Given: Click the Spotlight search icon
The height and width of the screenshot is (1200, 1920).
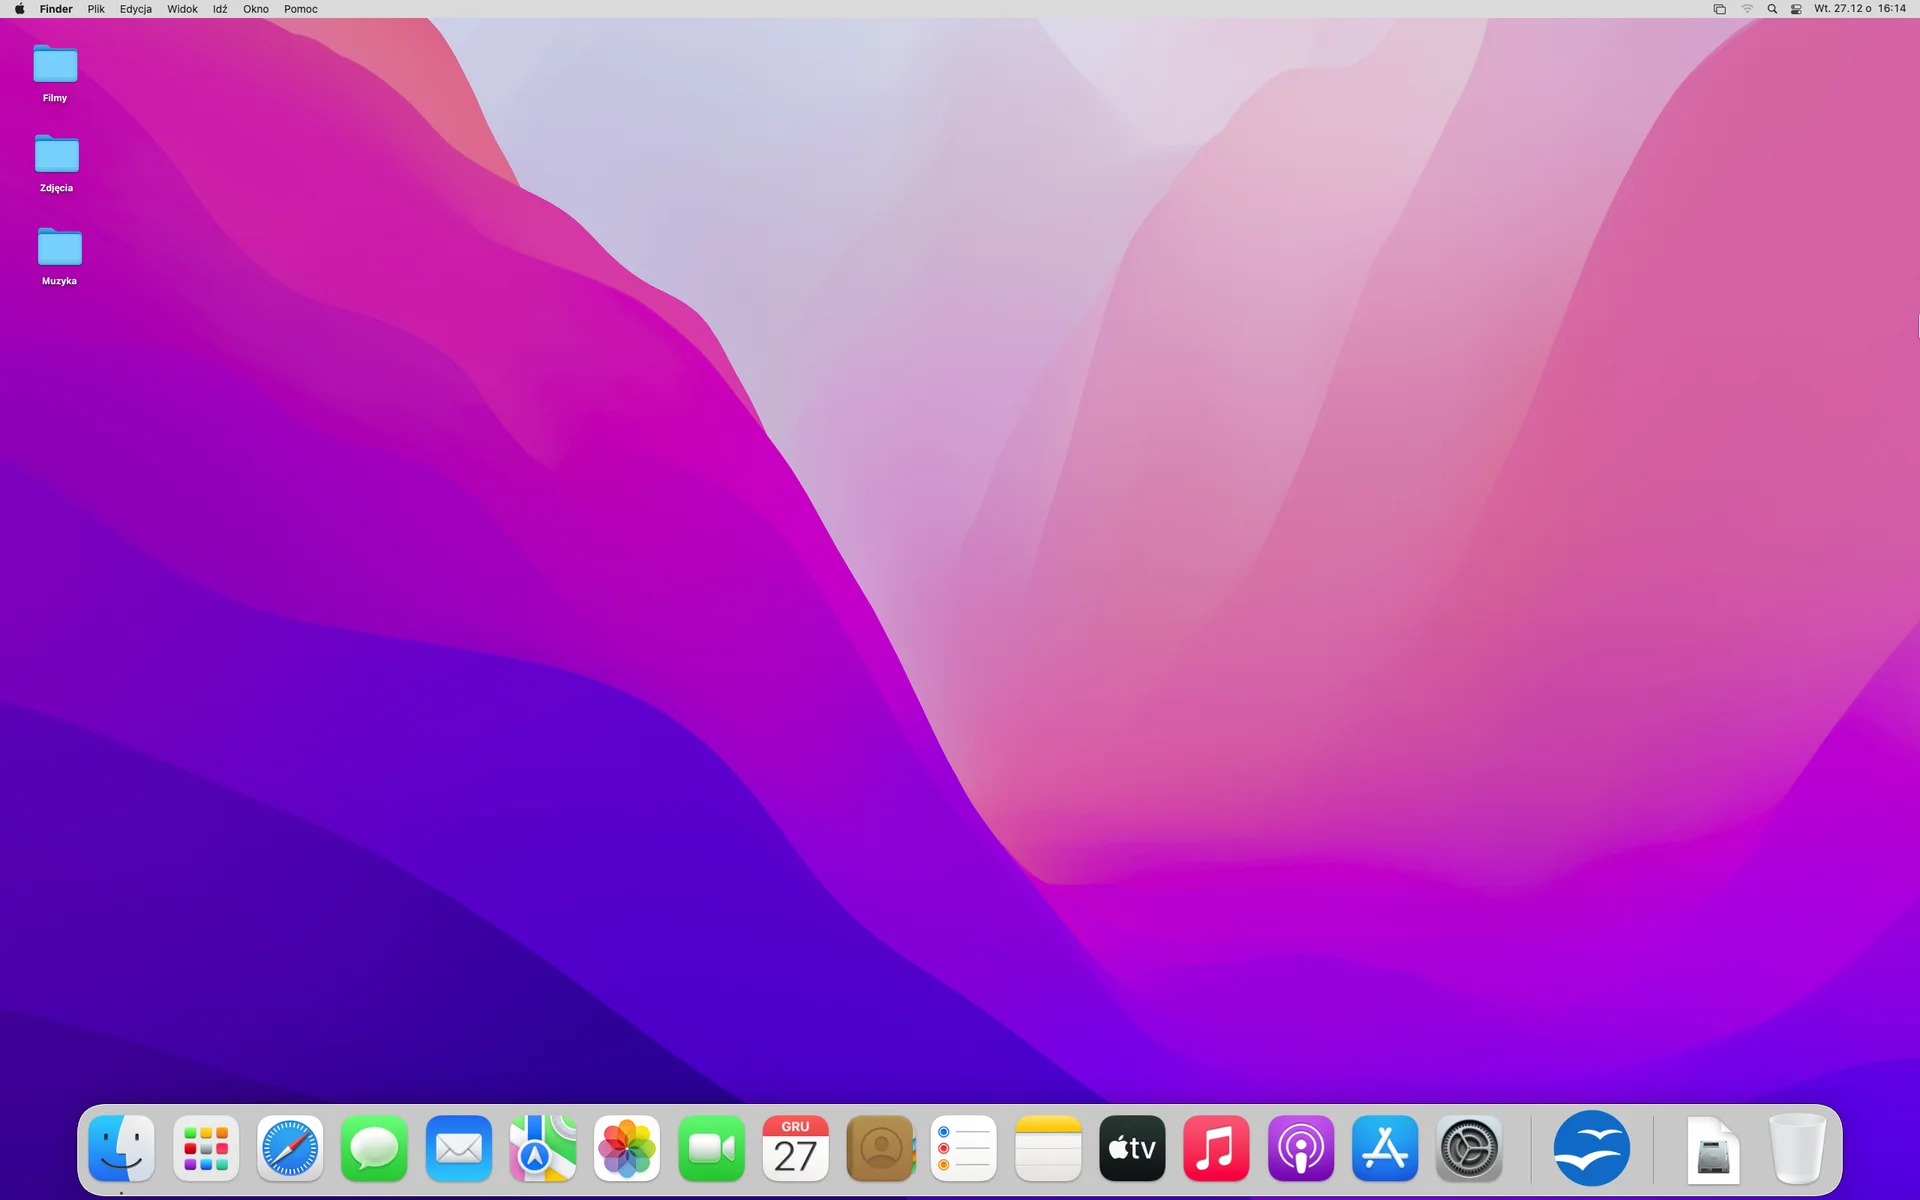Looking at the screenshot, I should [1772, 9].
